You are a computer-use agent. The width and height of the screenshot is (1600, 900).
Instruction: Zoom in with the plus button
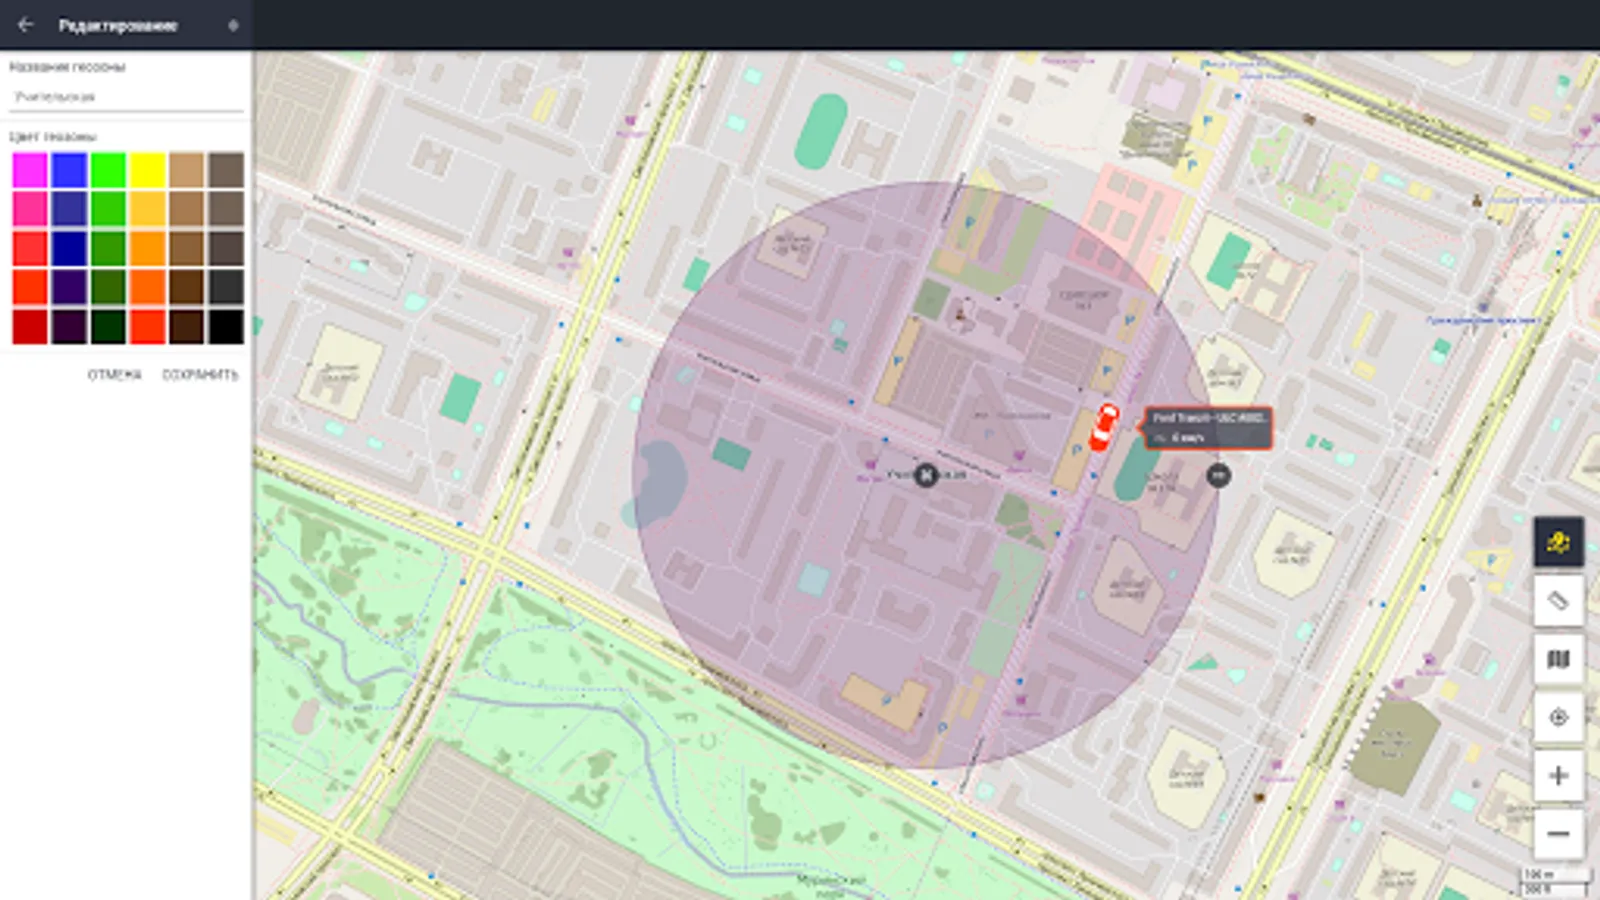(x=1558, y=775)
